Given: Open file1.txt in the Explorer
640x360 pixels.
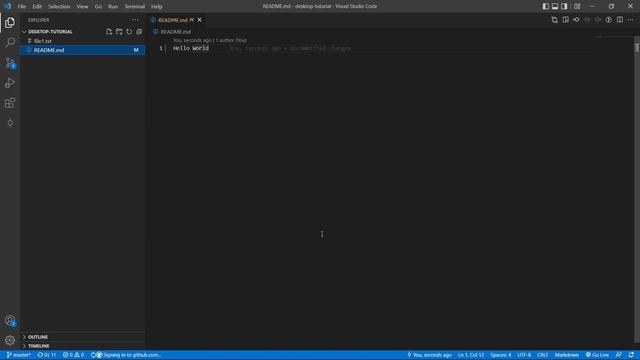Looking at the screenshot, I should click(x=82, y=41).
